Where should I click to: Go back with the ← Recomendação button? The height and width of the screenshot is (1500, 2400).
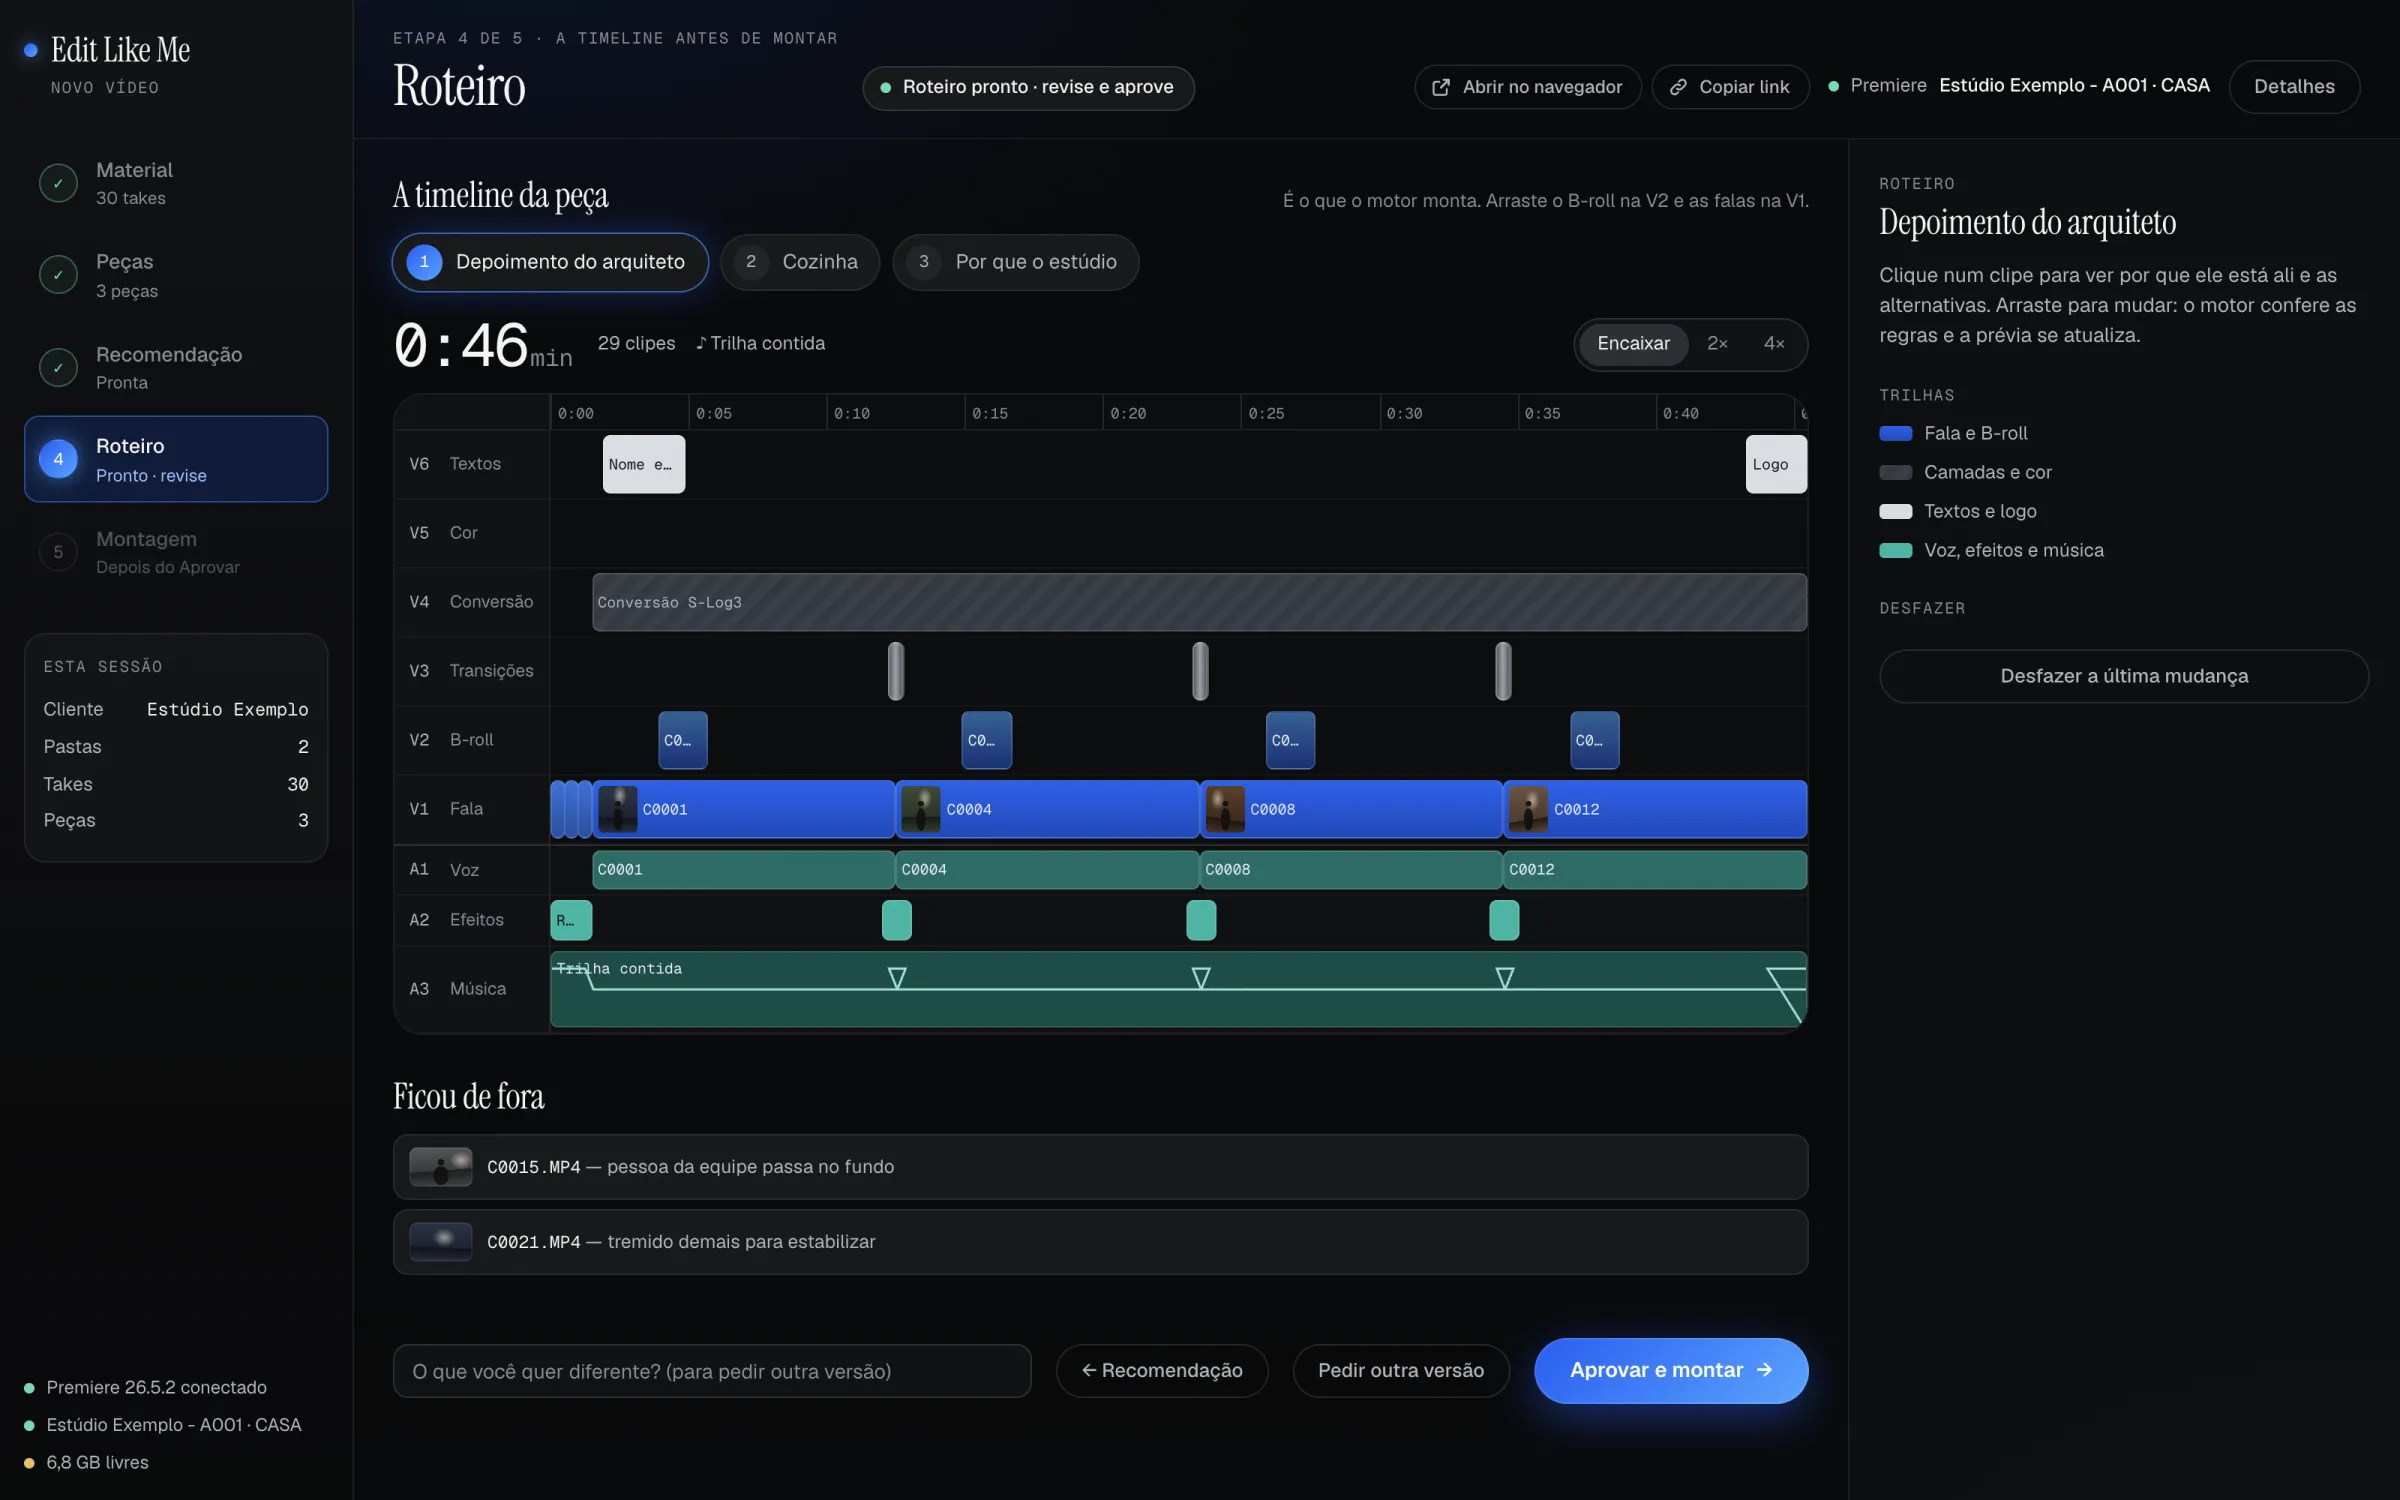[1162, 1370]
